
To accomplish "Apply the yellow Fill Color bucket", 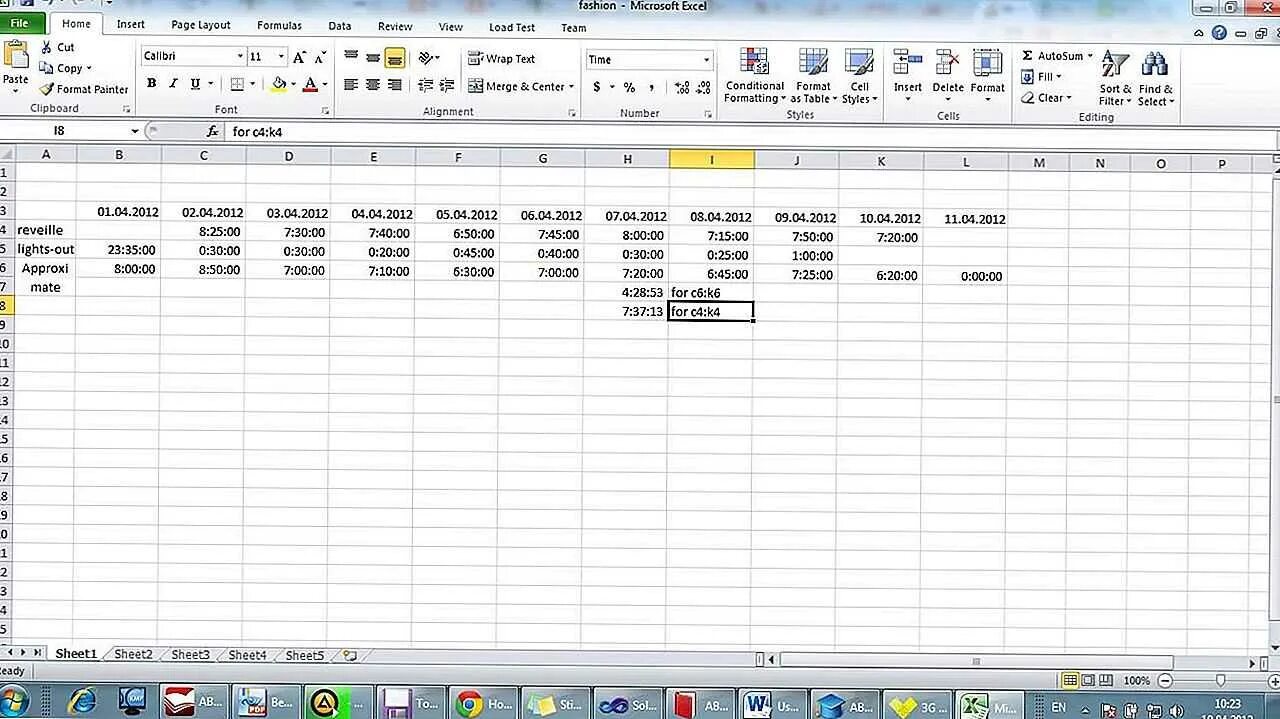I will (x=279, y=84).
